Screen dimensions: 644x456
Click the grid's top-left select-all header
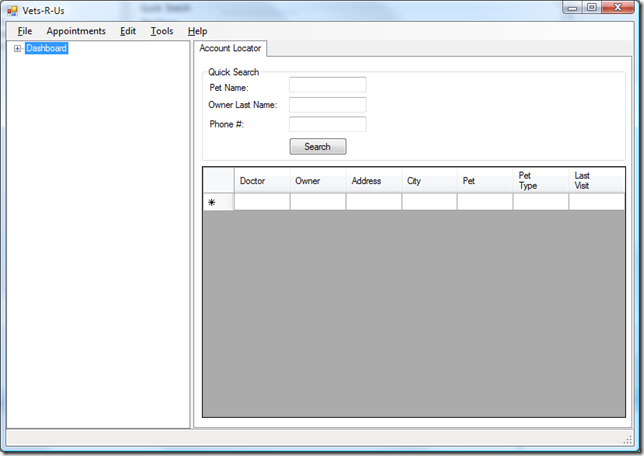click(218, 180)
